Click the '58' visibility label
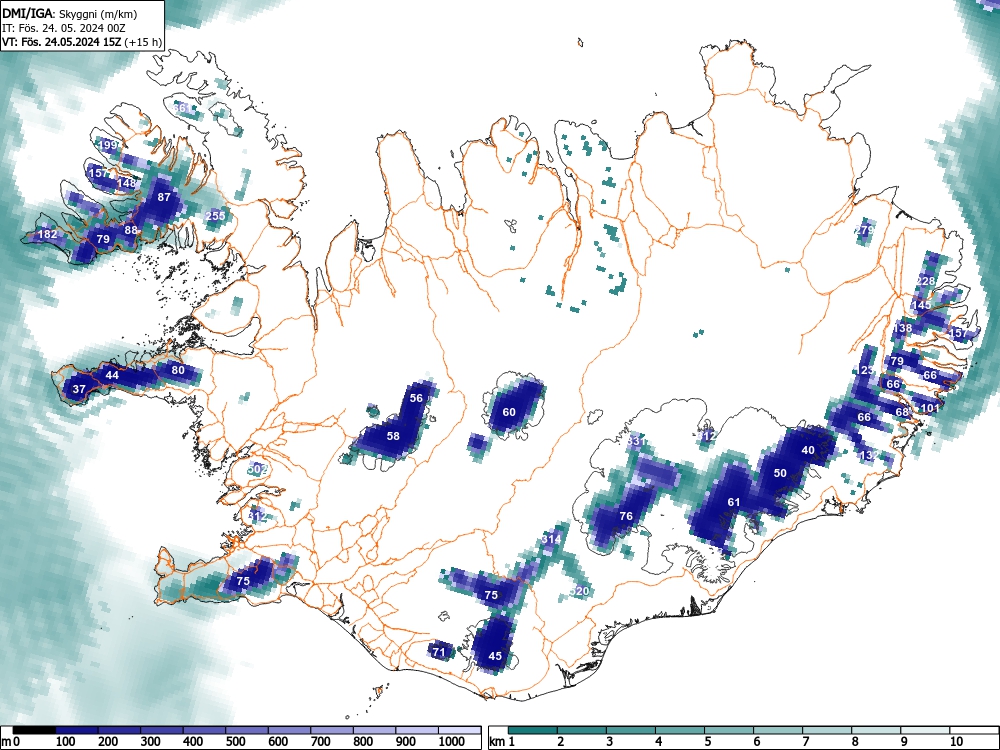This screenshot has height=750, width=1000. (393, 436)
